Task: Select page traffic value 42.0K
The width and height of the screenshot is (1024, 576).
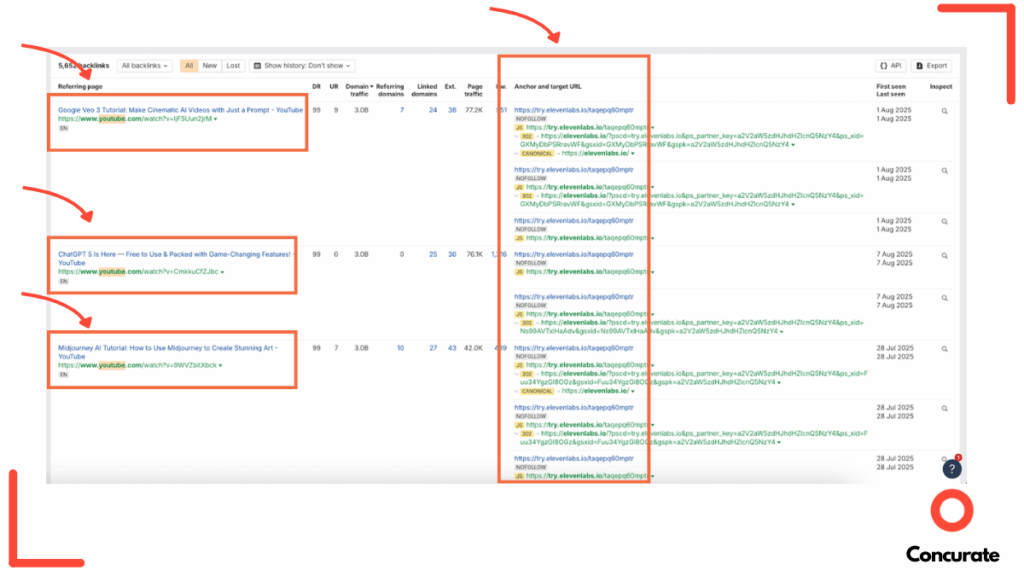Action: (473, 348)
